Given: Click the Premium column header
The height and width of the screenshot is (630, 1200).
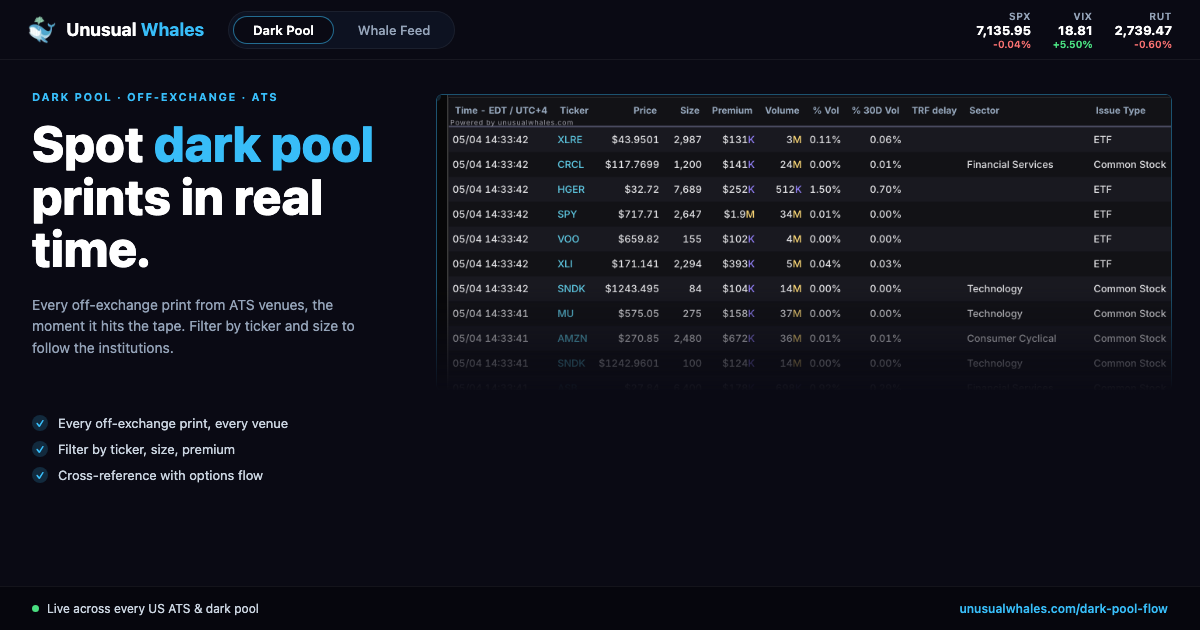Looking at the screenshot, I should click(x=732, y=110).
